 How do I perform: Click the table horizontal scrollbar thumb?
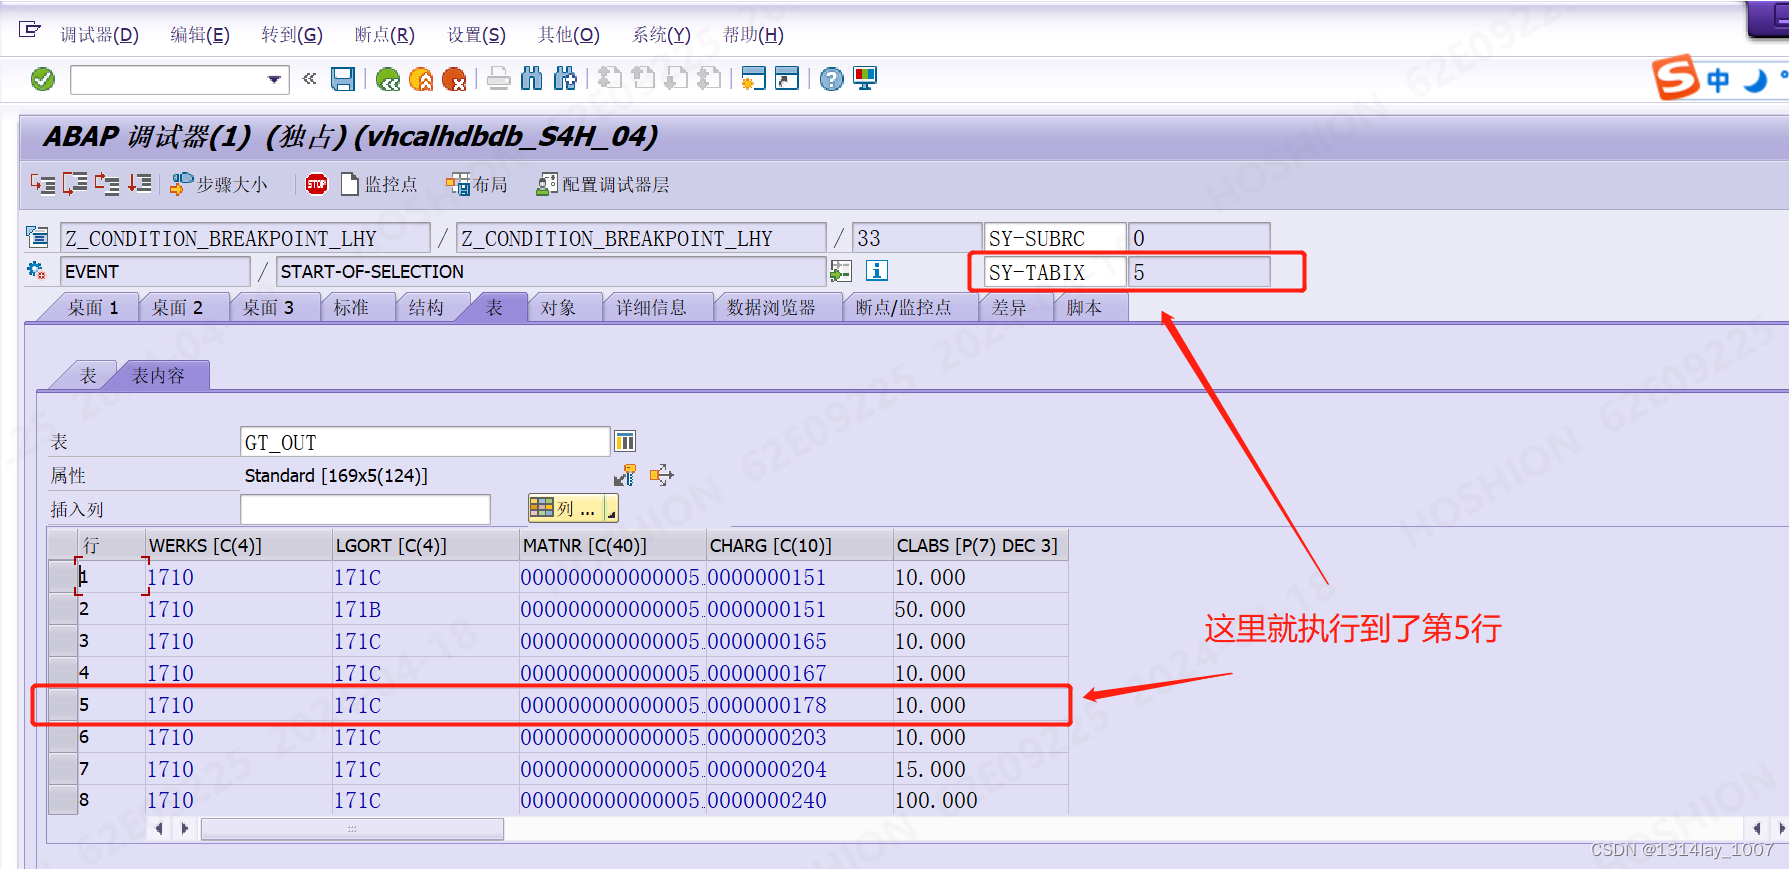(352, 828)
